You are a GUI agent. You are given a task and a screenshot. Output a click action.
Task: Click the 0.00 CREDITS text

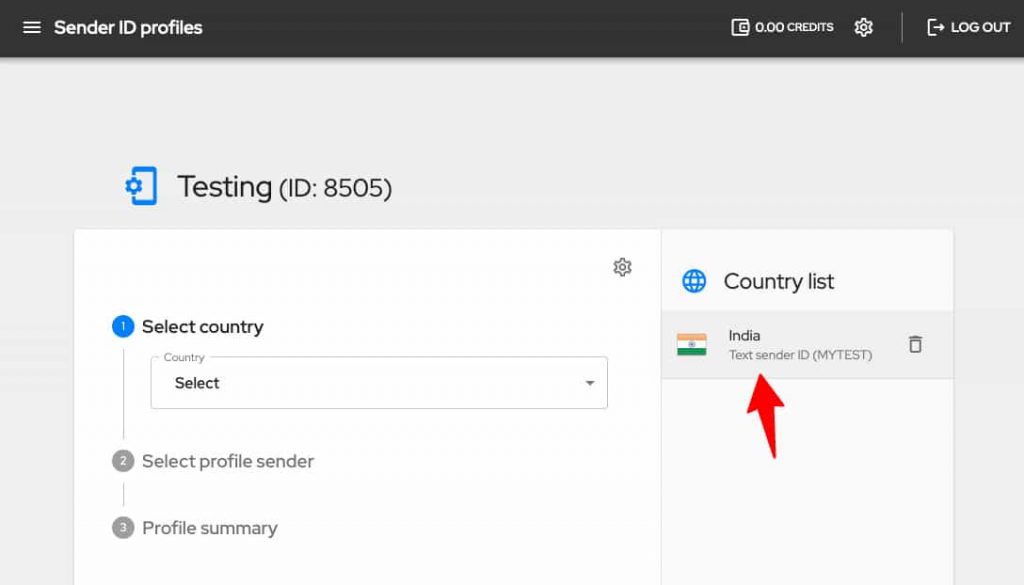(794, 27)
